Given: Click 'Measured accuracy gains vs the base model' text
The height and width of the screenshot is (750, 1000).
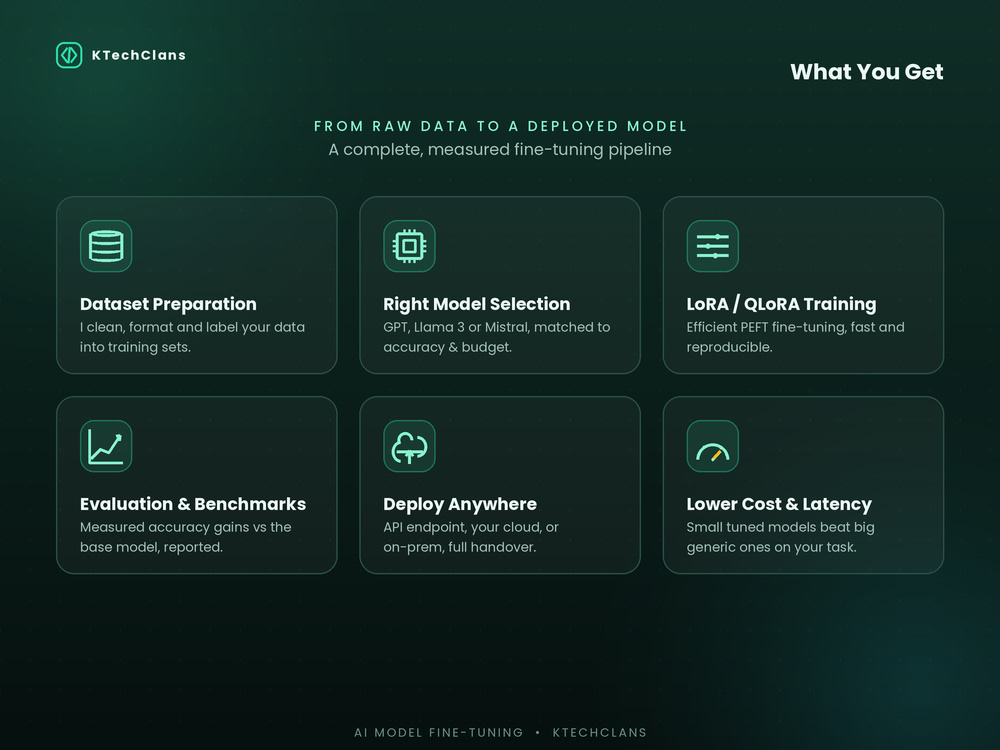Looking at the screenshot, I should click(x=185, y=537).
